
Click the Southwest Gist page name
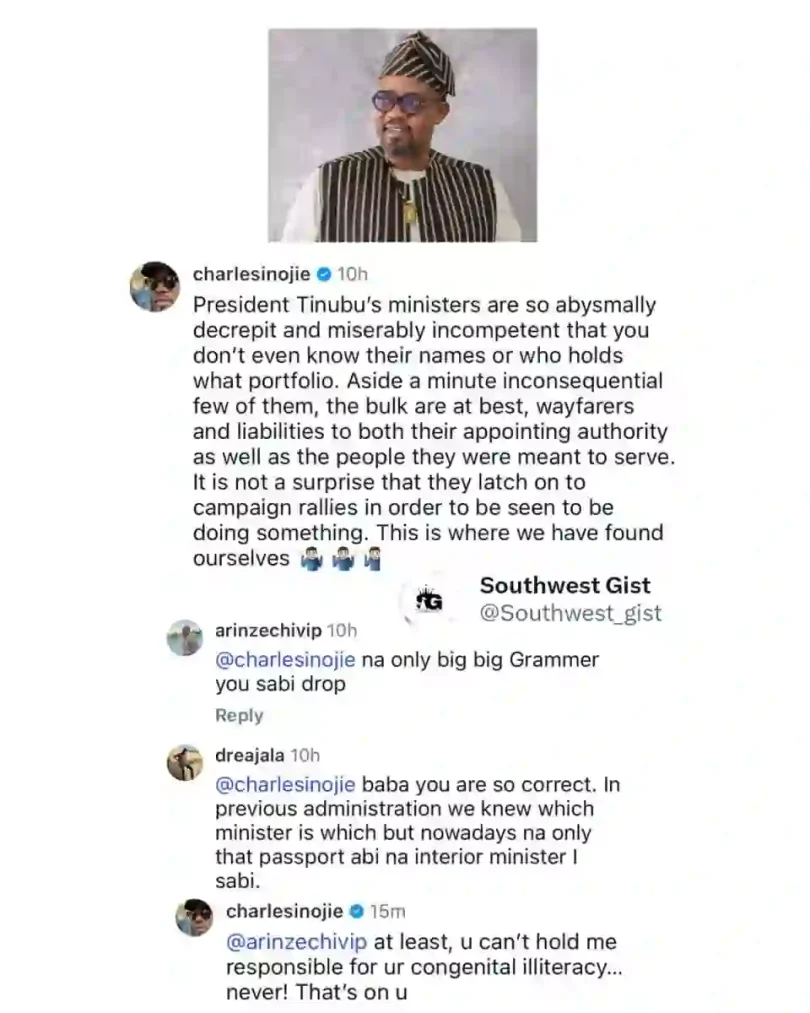[x=565, y=585]
